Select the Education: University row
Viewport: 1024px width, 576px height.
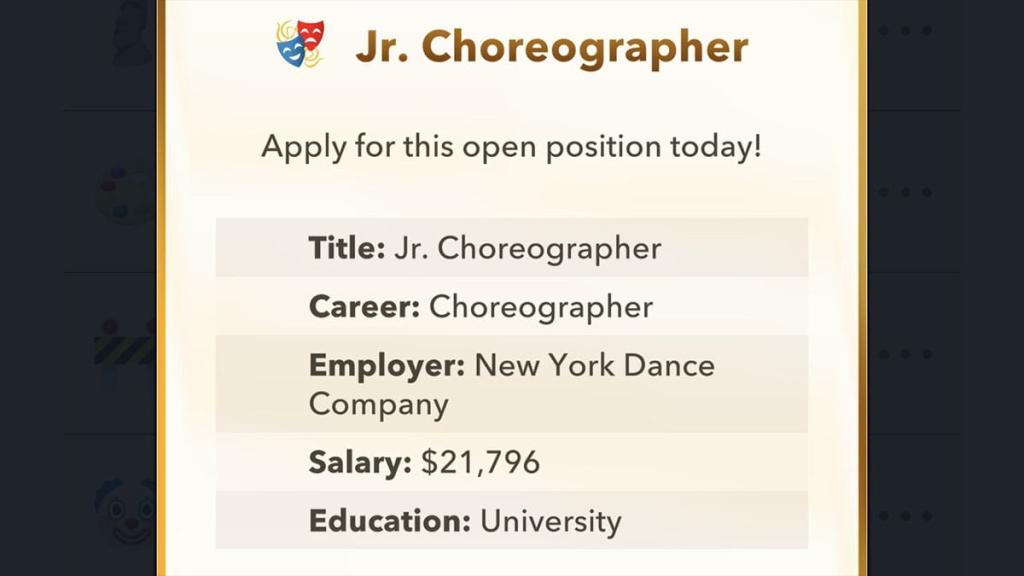512,521
